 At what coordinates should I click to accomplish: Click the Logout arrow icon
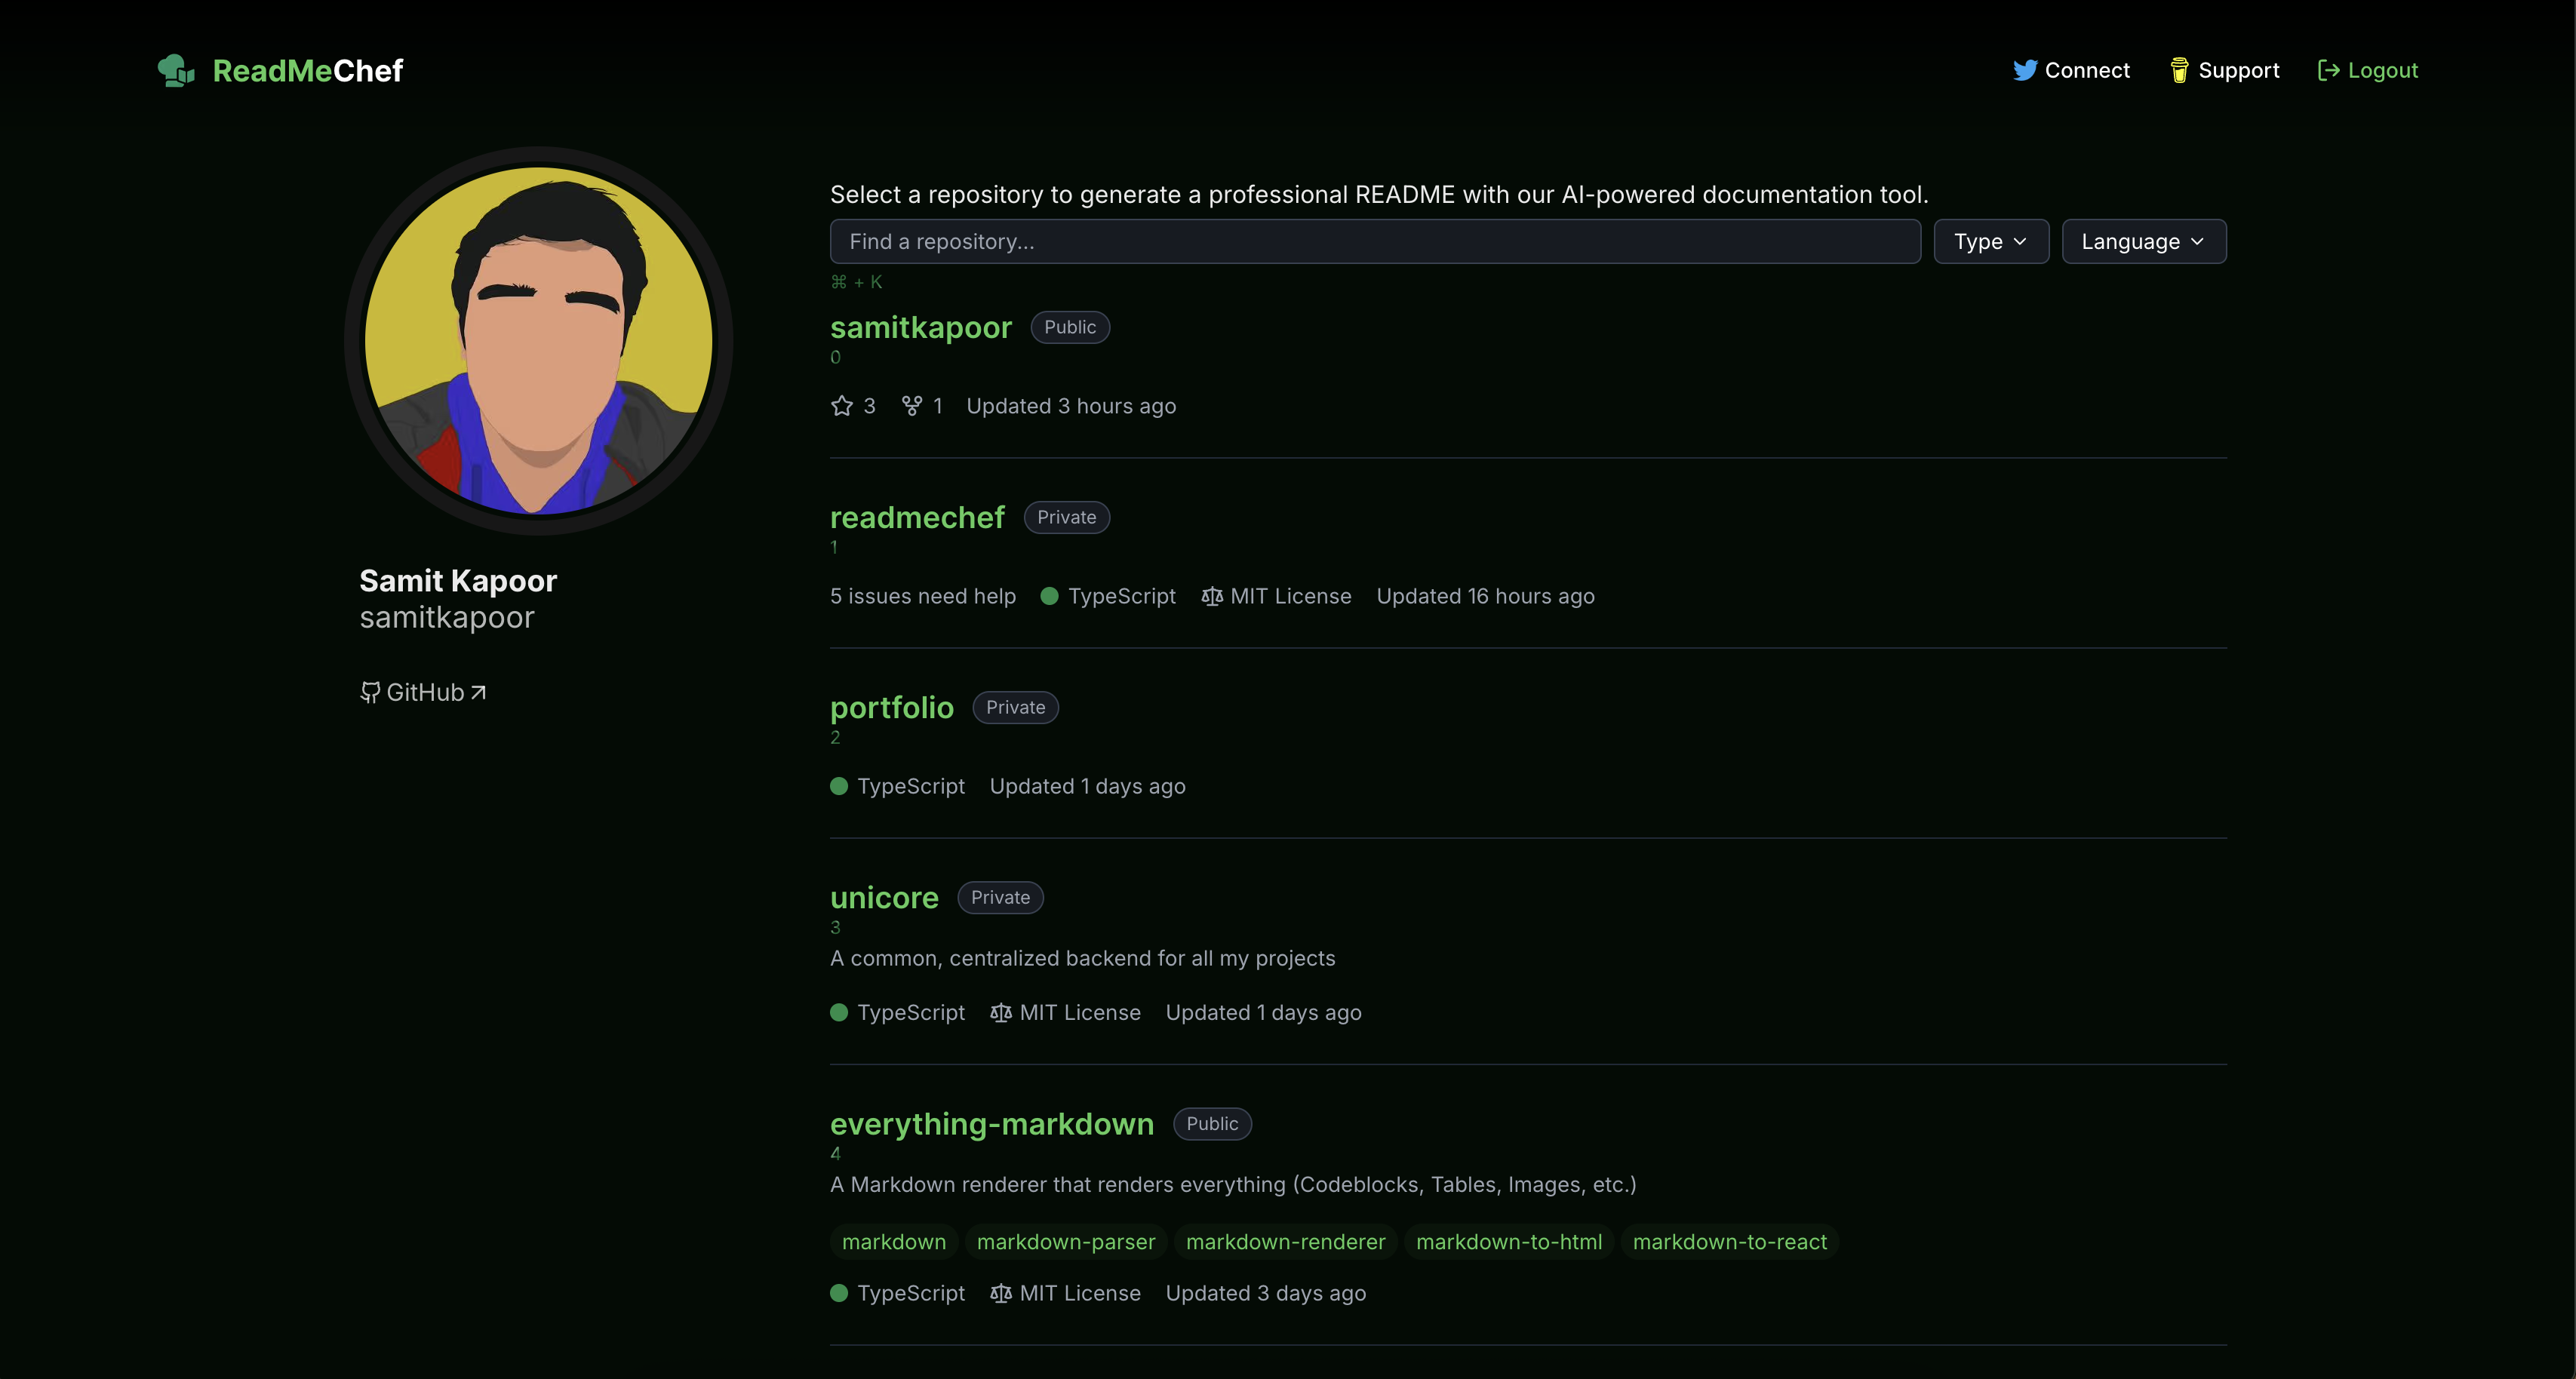(2328, 71)
